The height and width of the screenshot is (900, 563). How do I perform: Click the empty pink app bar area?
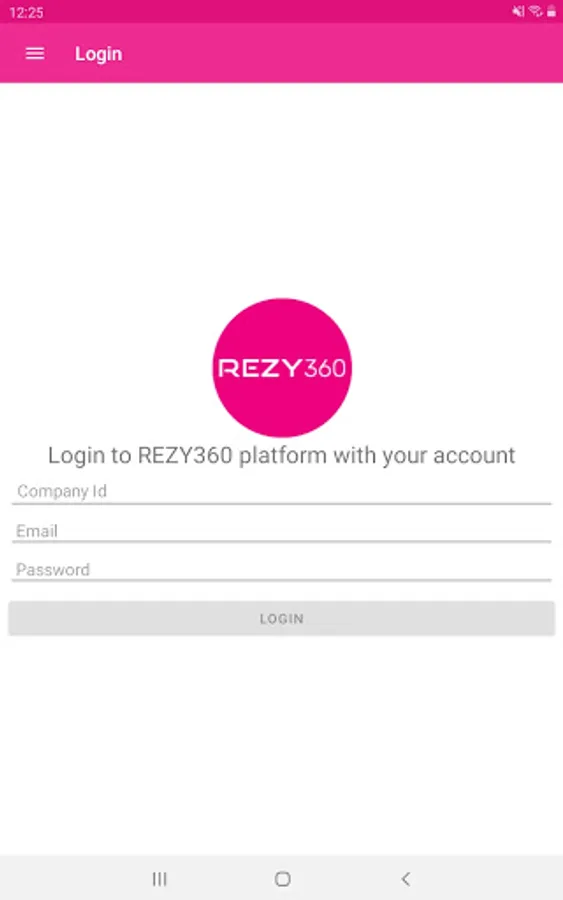tap(344, 53)
